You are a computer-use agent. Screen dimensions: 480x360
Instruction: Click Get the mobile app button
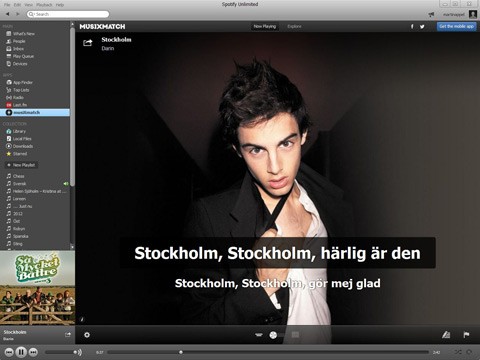point(456,26)
